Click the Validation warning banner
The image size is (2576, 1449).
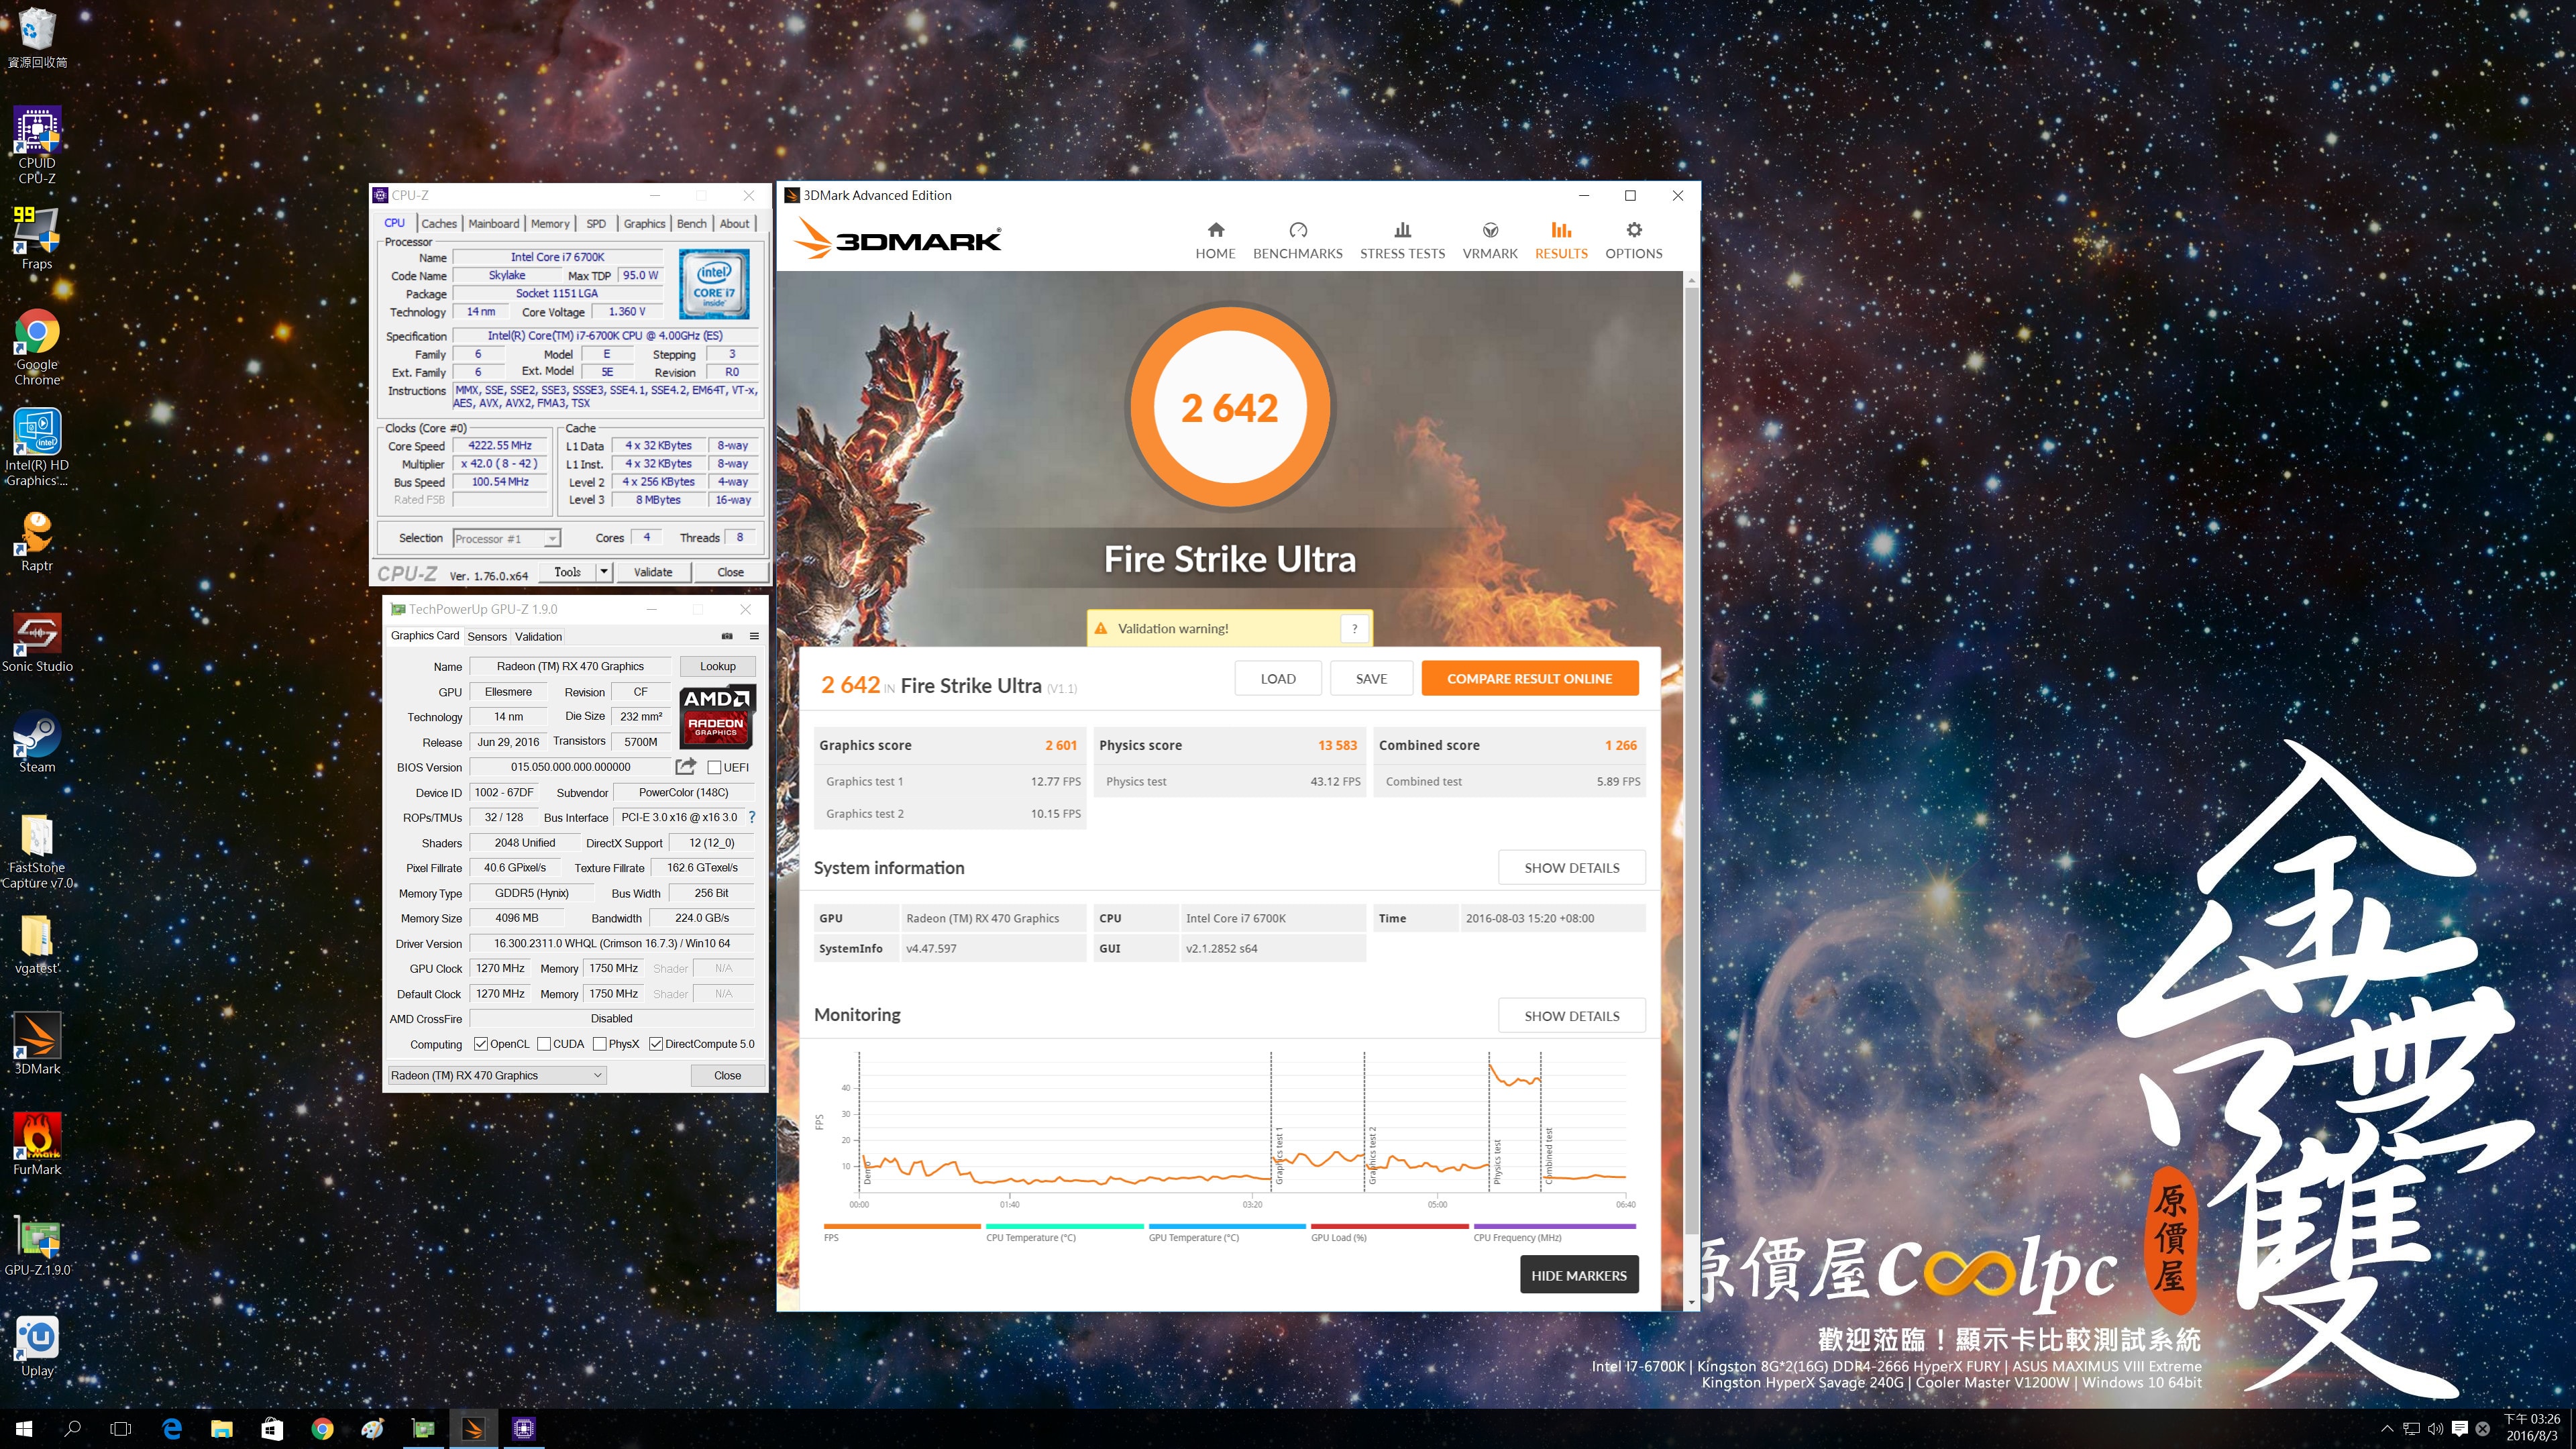pos(1229,628)
